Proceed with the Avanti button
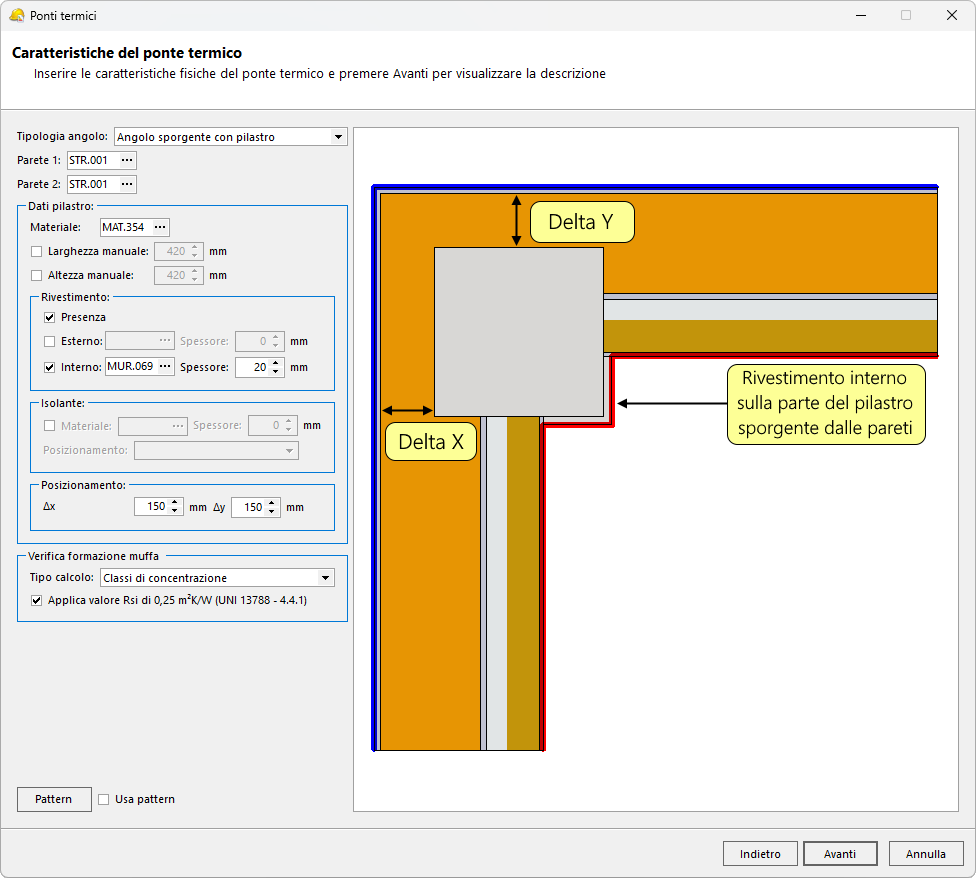The width and height of the screenshot is (976, 878). point(840,854)
